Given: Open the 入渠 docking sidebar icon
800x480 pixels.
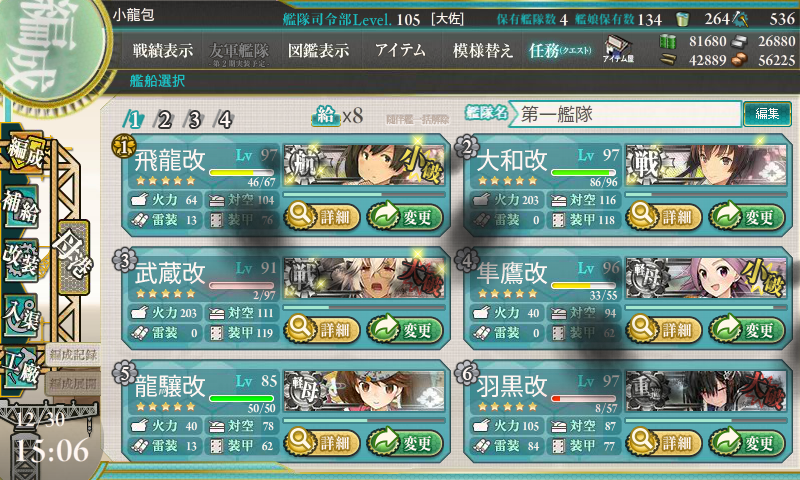Looking at the screenshot, I should click(x=20, y=315).
